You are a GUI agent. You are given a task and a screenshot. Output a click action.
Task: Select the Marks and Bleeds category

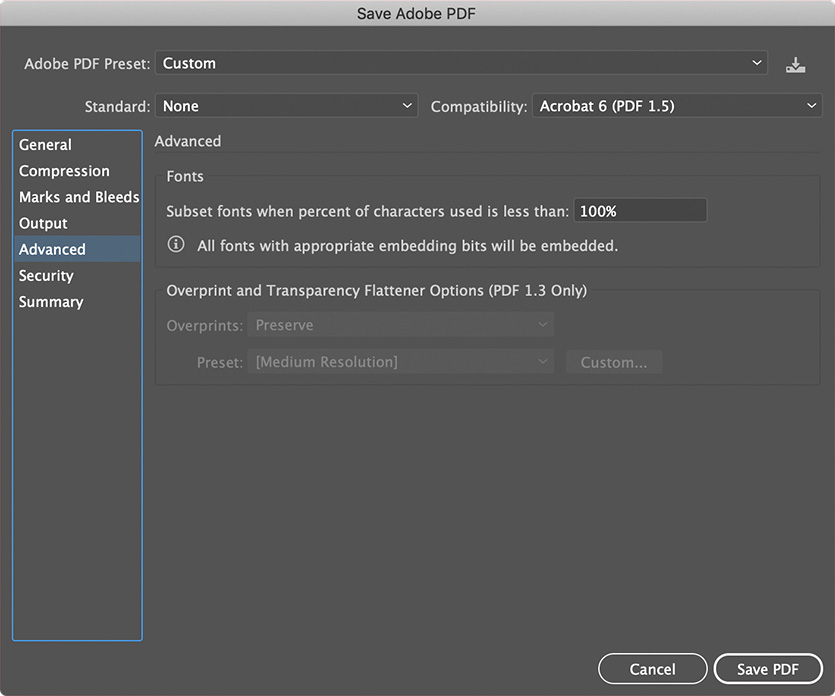77,197
